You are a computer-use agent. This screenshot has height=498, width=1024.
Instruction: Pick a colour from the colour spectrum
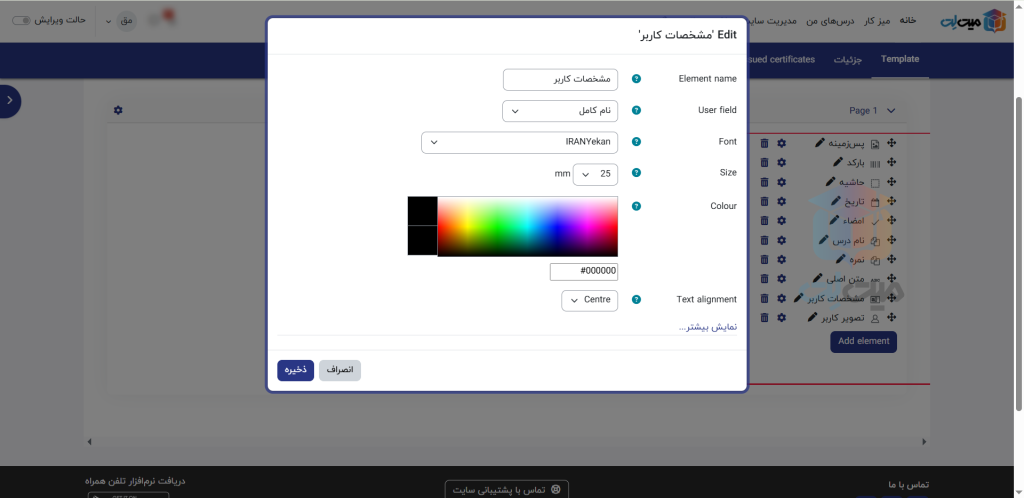(527, 226)
